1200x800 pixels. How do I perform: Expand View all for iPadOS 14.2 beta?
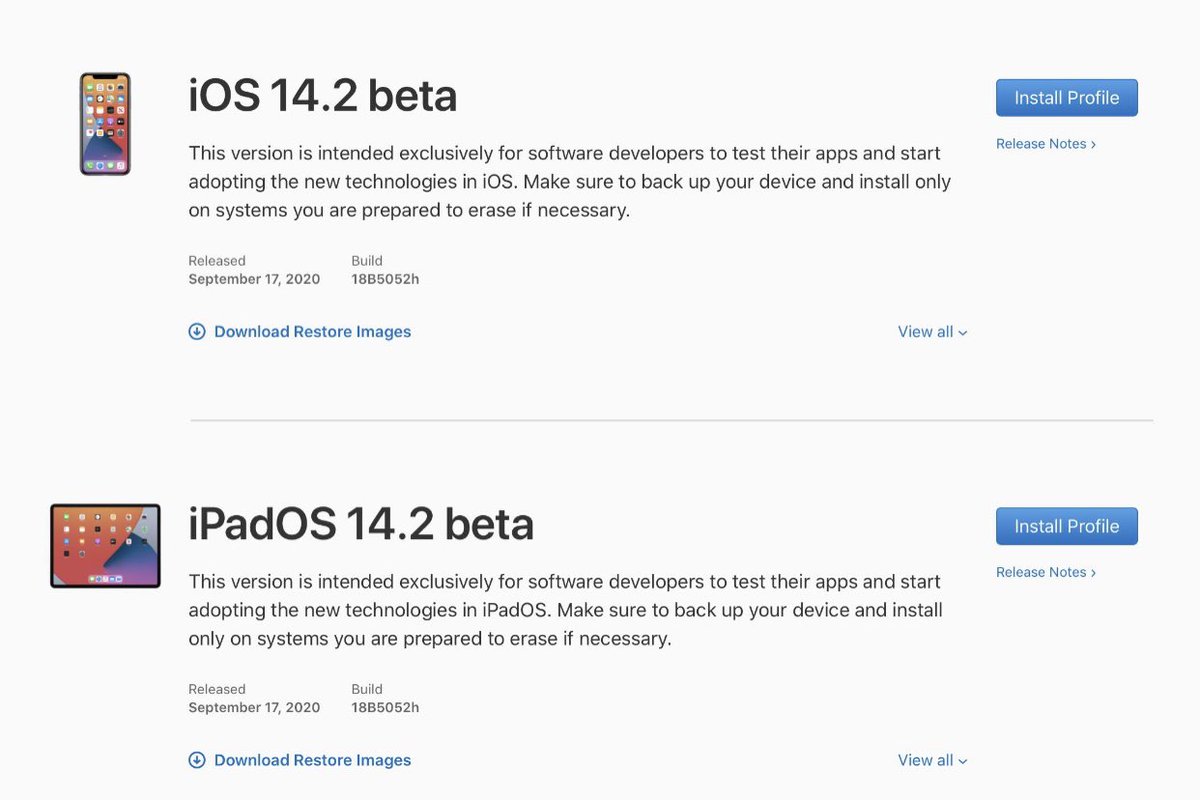[931, 759]
